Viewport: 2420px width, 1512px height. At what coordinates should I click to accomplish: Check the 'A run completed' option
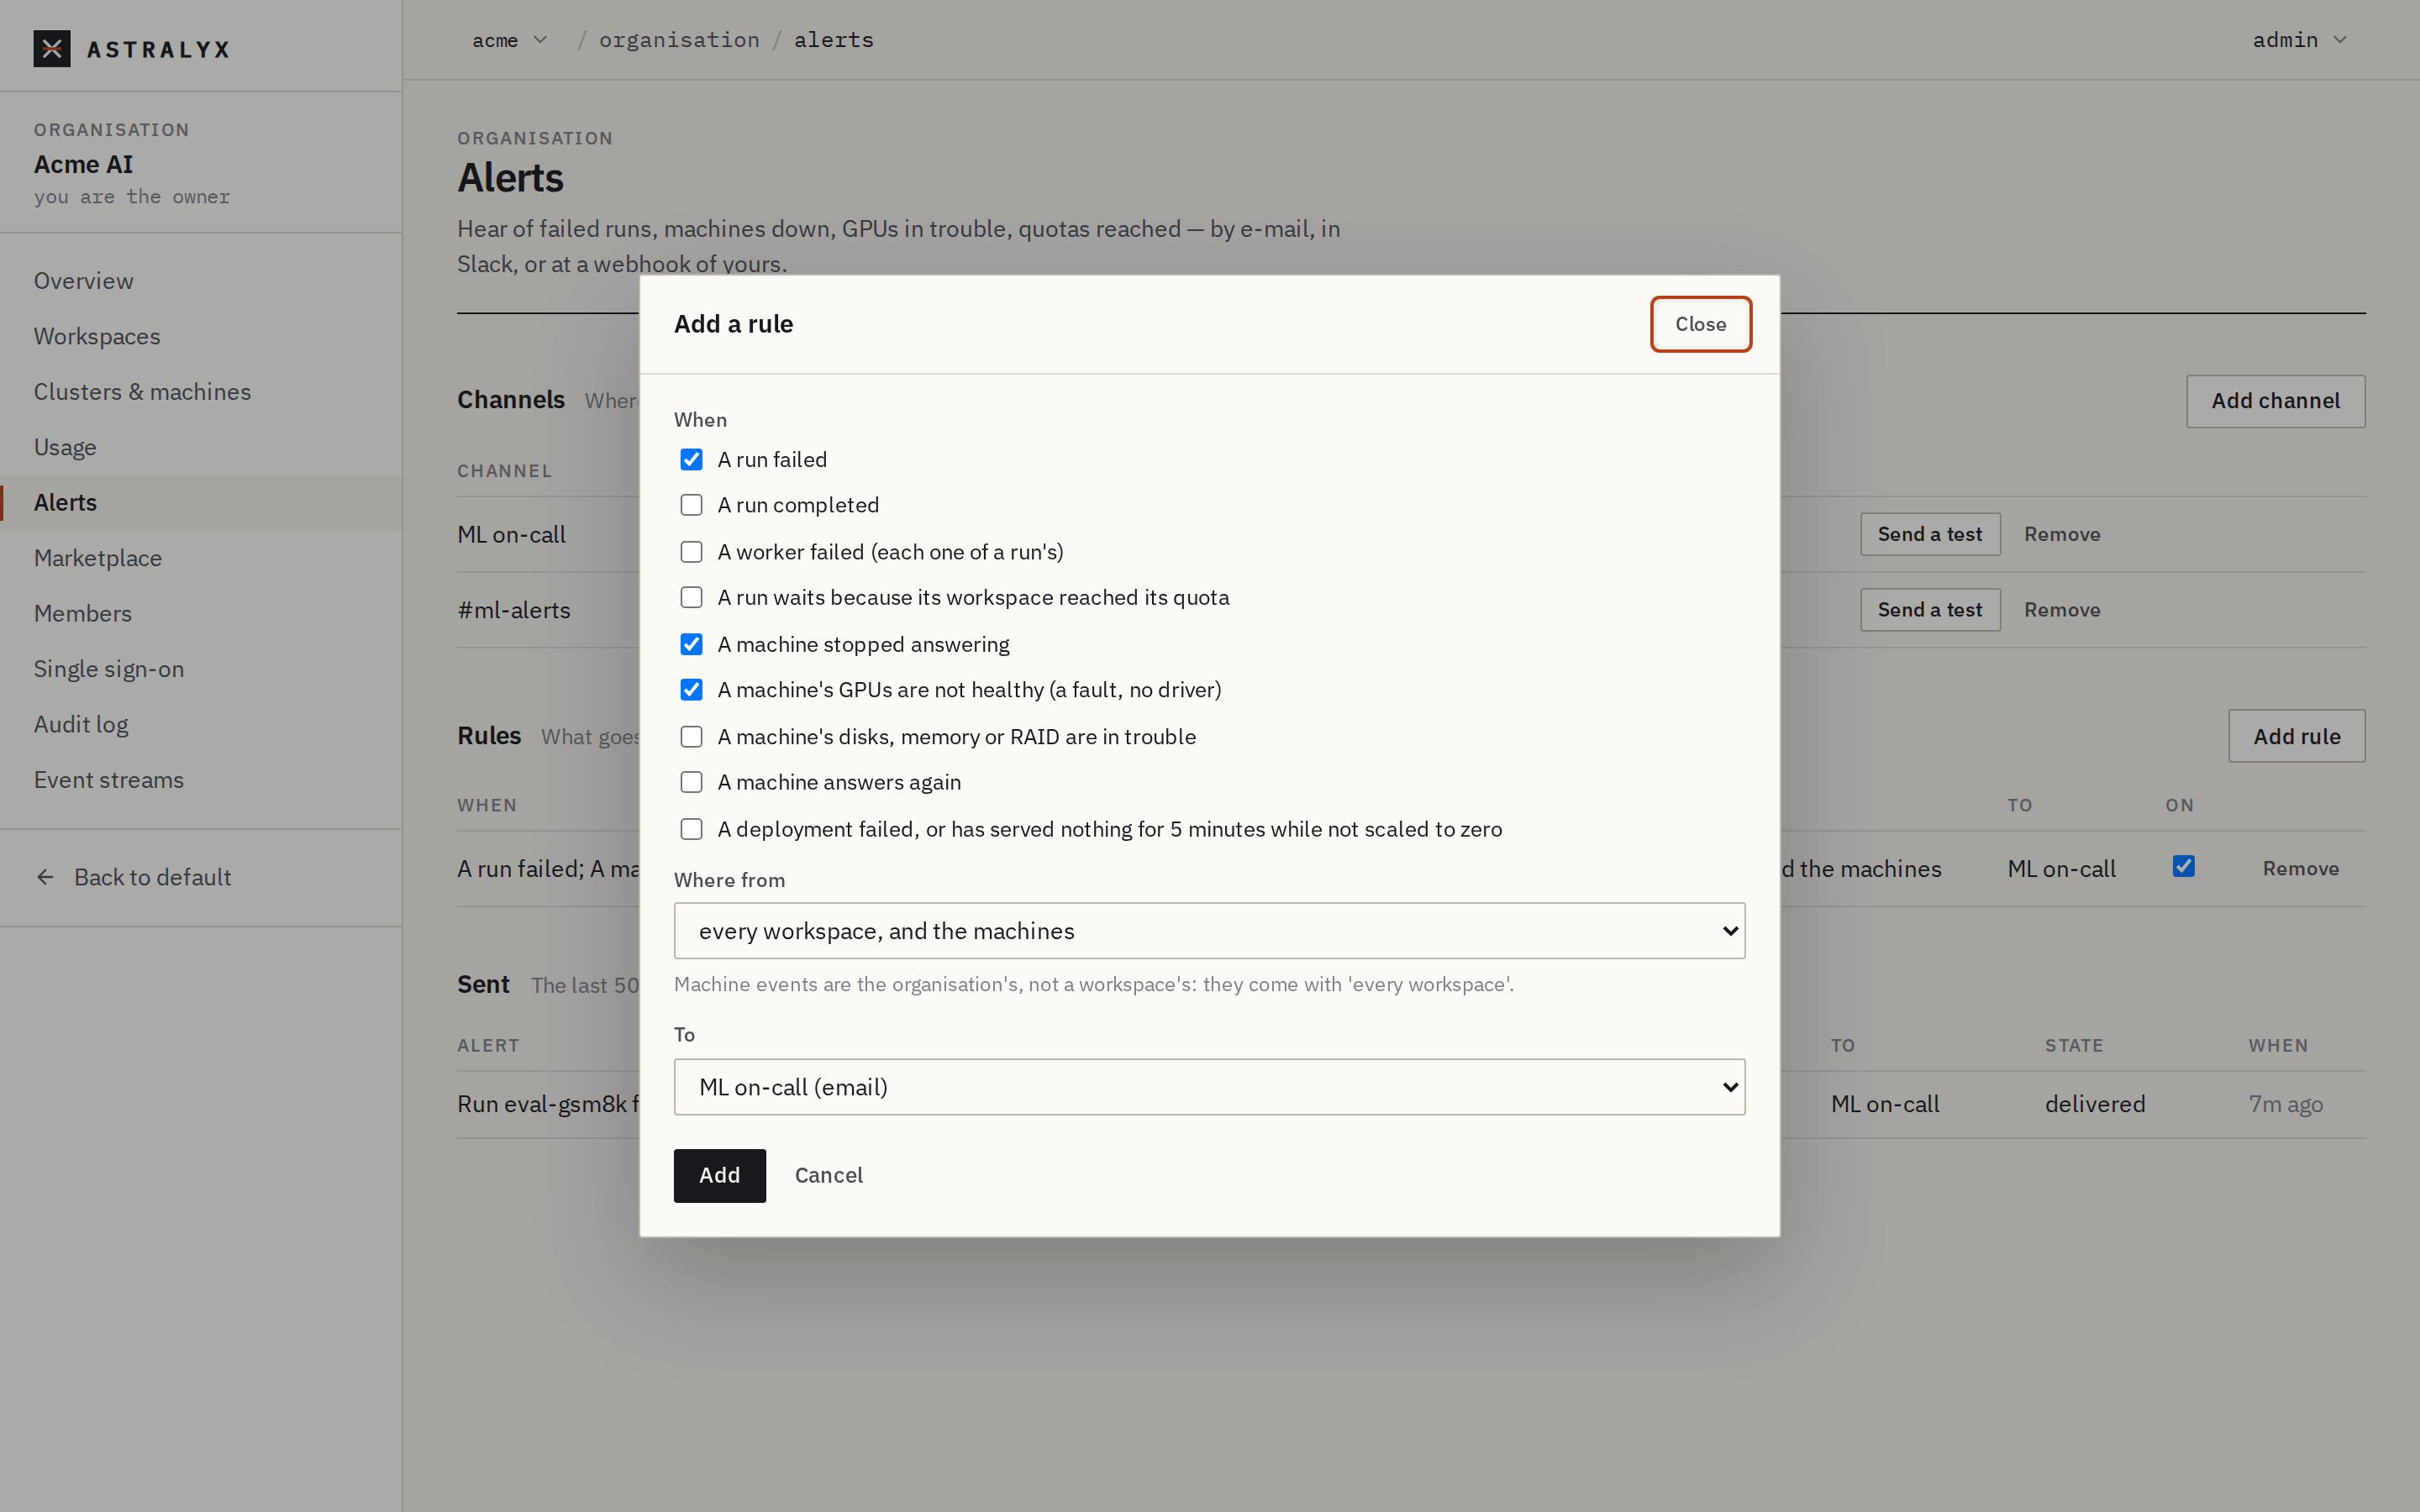click(691, 505)
